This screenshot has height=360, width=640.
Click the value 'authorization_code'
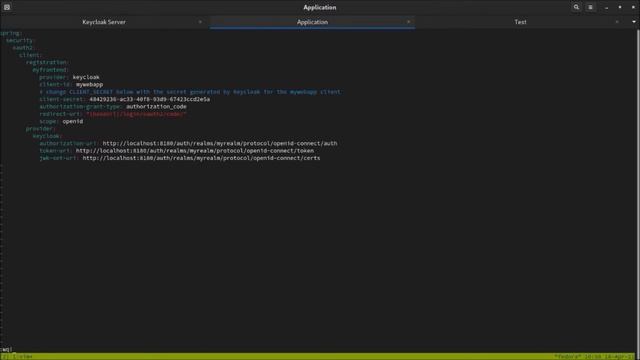(156, 107)
